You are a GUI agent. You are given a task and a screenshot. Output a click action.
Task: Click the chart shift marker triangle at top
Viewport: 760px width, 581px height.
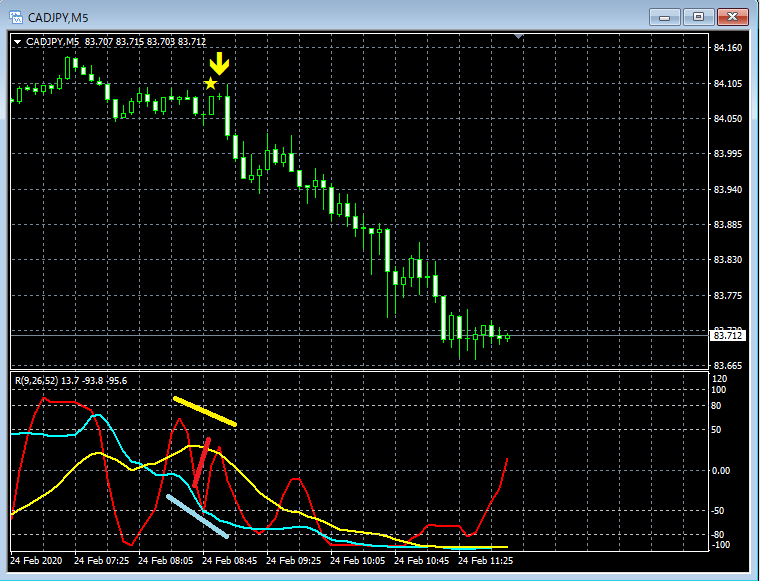point(518,36)
